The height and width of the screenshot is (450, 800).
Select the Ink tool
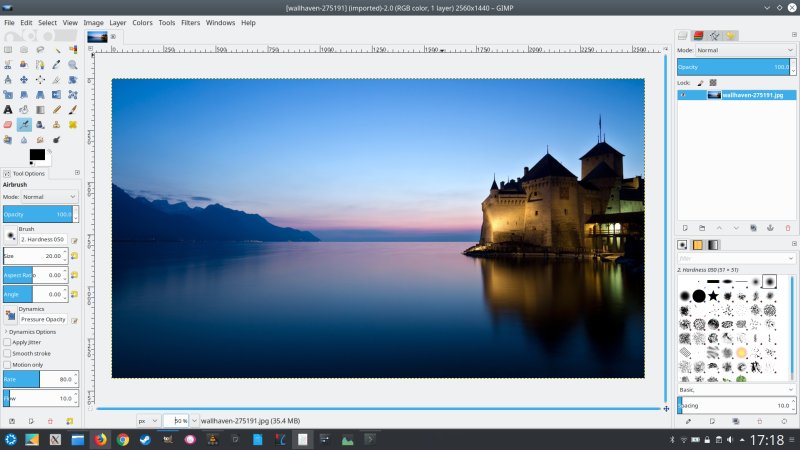pyautogui.click(x=40, y=124)
